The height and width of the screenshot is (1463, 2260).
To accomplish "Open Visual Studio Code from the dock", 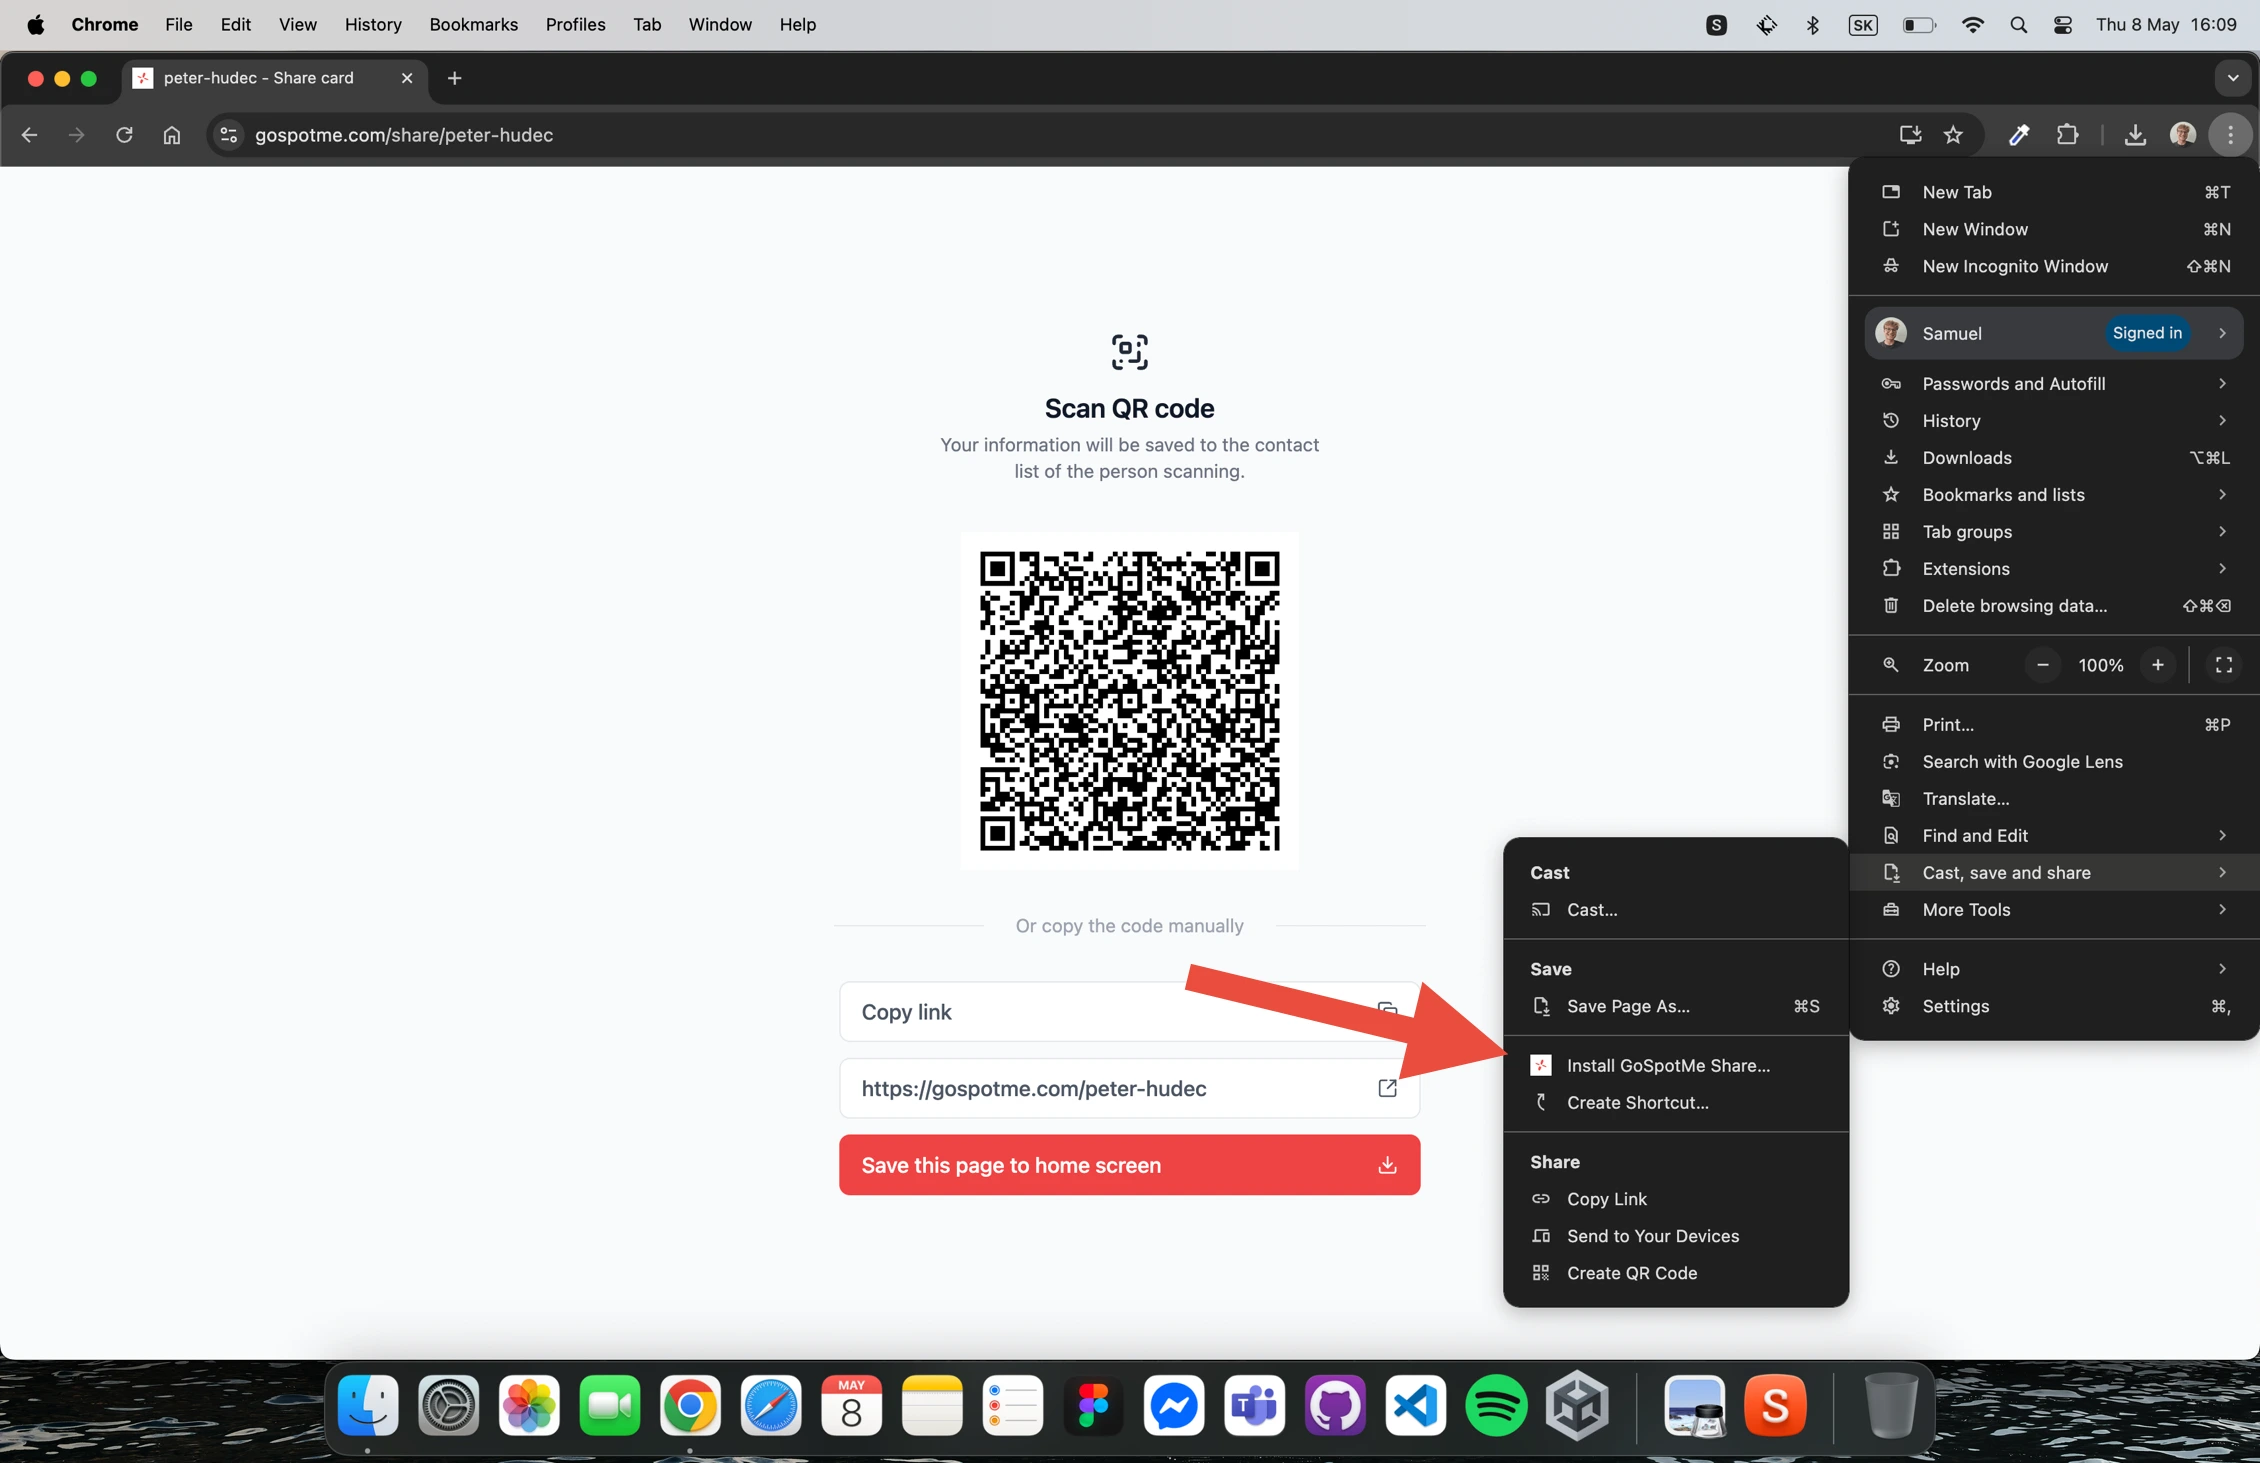I will (1416, 1405).
